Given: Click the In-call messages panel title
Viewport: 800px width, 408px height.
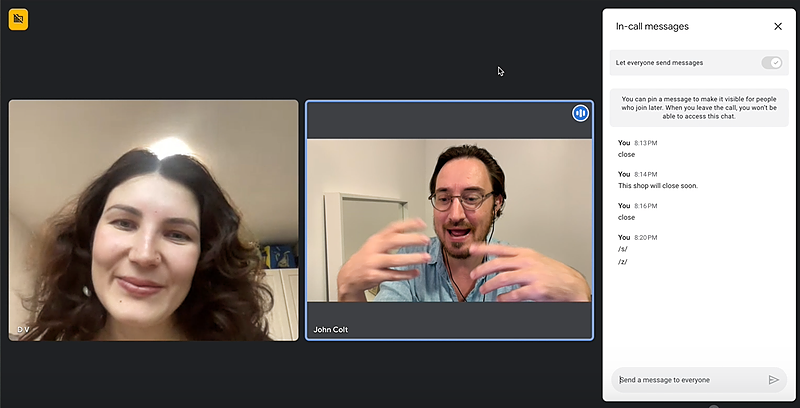Looking at the screenshot, I should [x=652, y=26].
